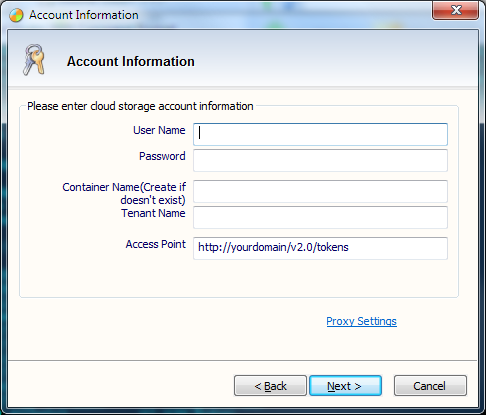Select the Container Name input field

pyautogui.click(x=320, y=191)
